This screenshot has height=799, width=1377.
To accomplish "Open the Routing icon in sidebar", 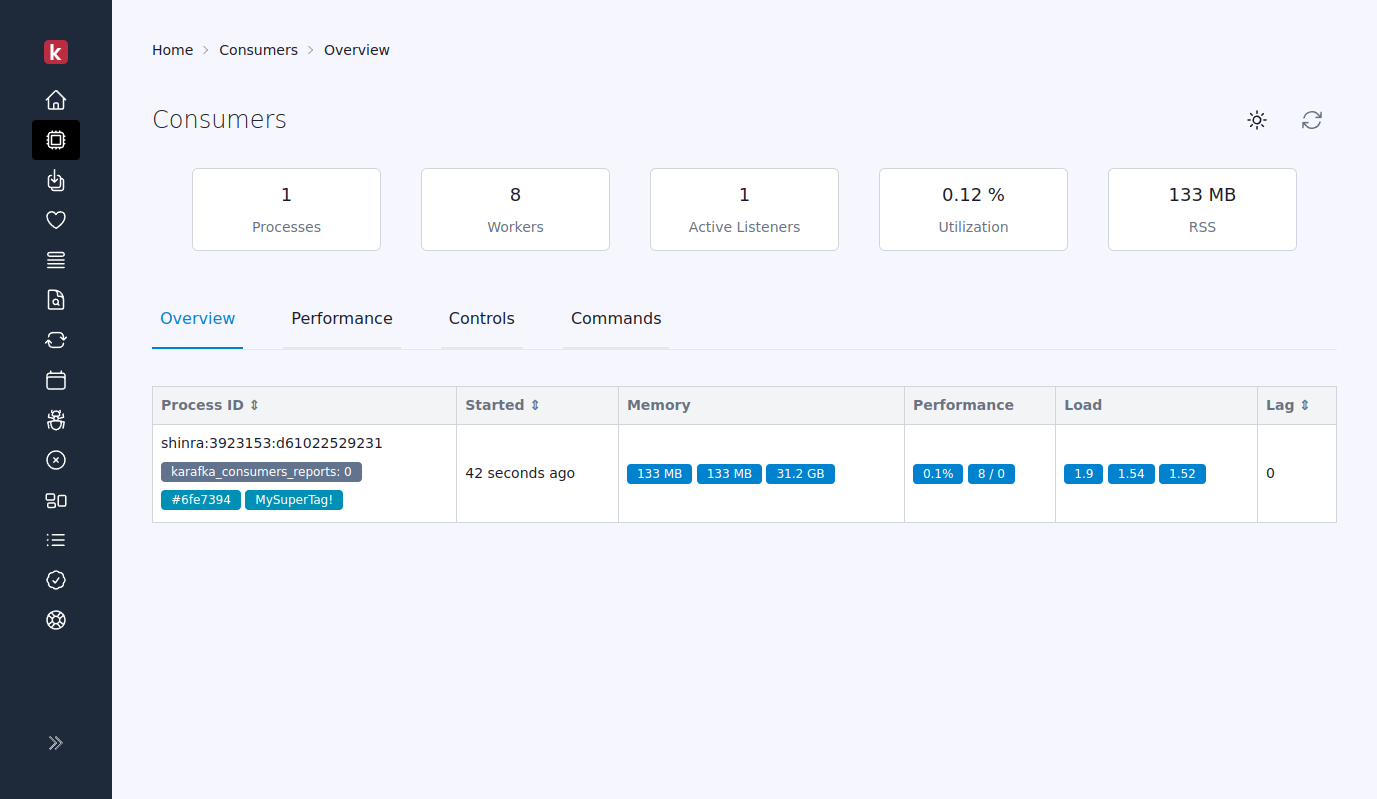I will 56,260.
